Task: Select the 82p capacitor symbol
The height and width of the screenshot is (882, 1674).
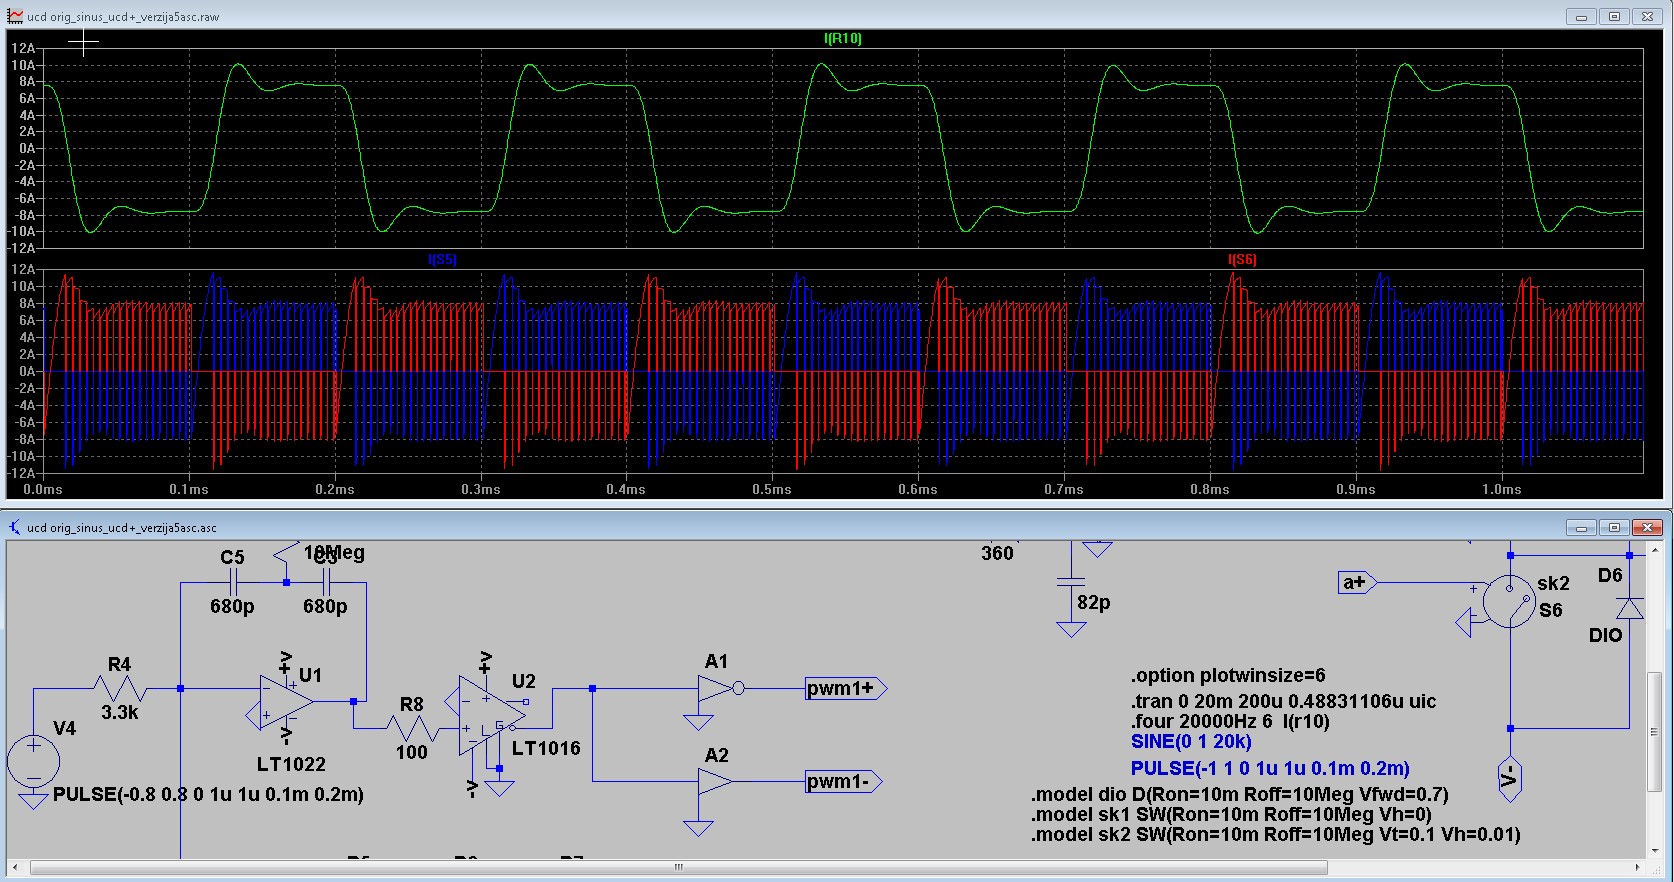Action: tap(1071, 582)
